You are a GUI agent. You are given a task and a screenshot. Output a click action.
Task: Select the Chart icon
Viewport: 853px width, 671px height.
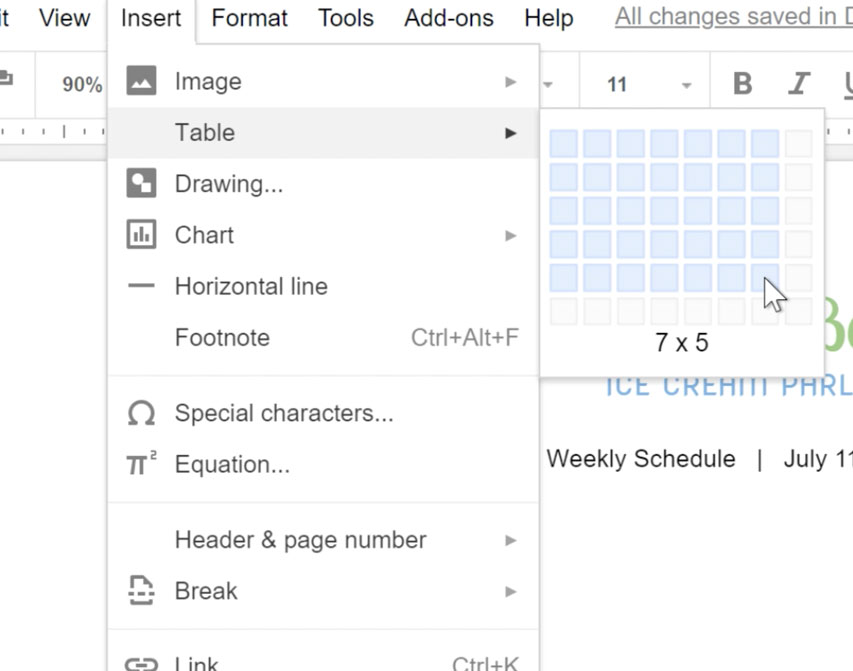click(141, 235)
